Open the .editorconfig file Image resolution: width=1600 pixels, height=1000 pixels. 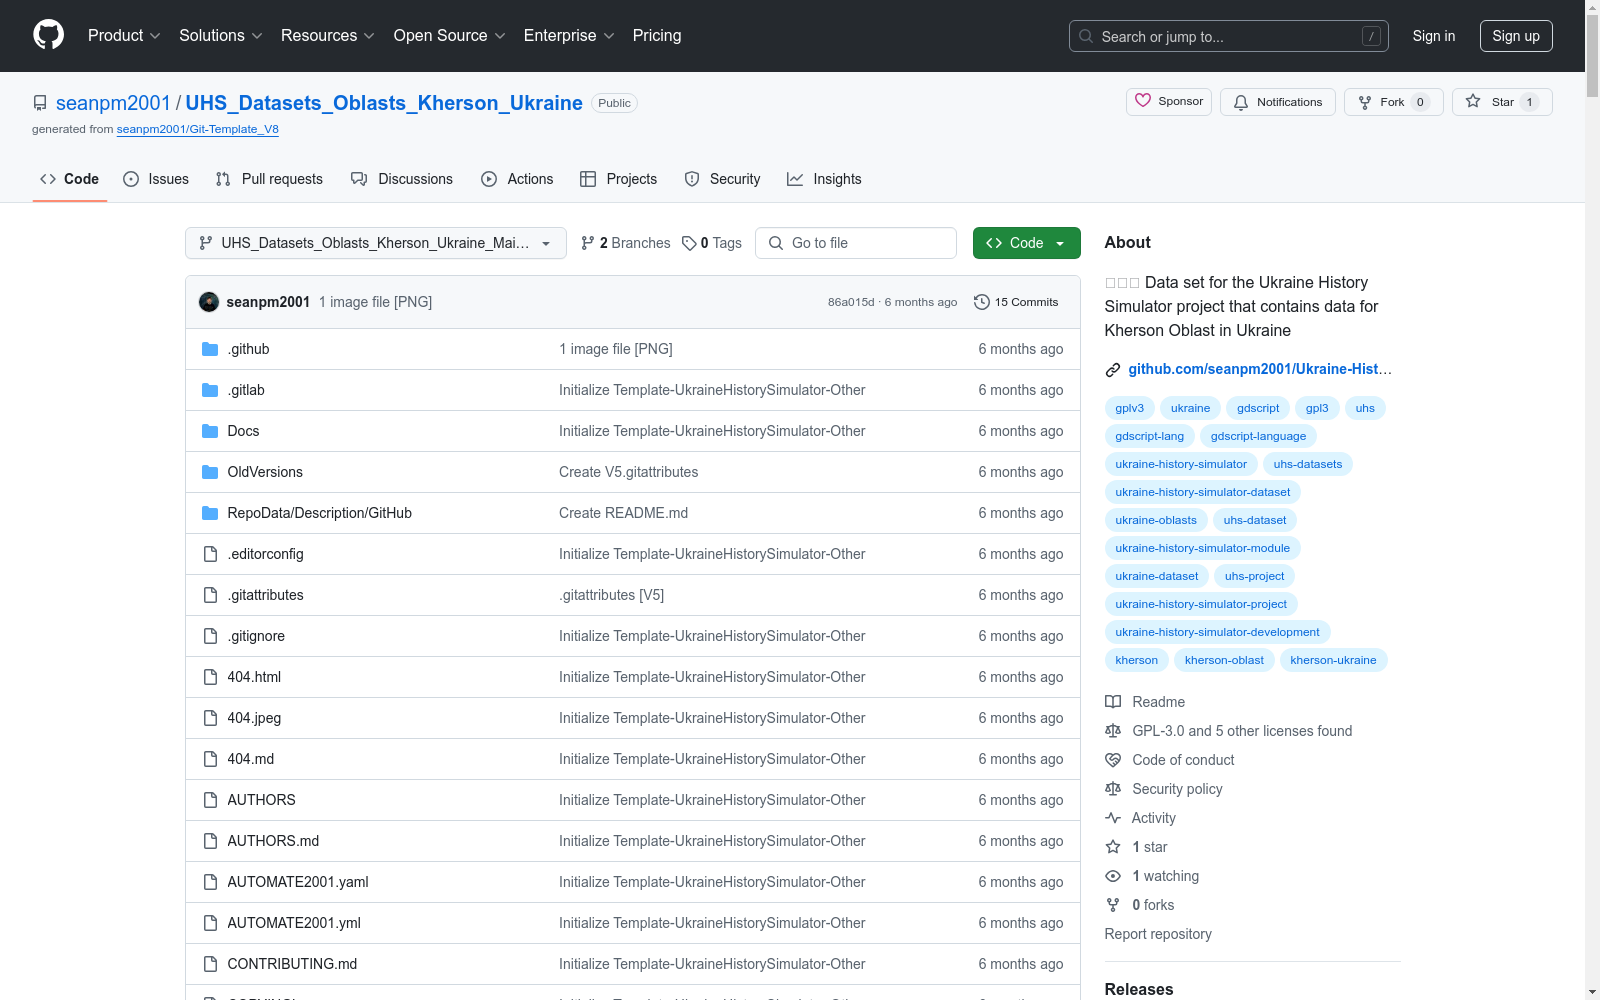265,554
